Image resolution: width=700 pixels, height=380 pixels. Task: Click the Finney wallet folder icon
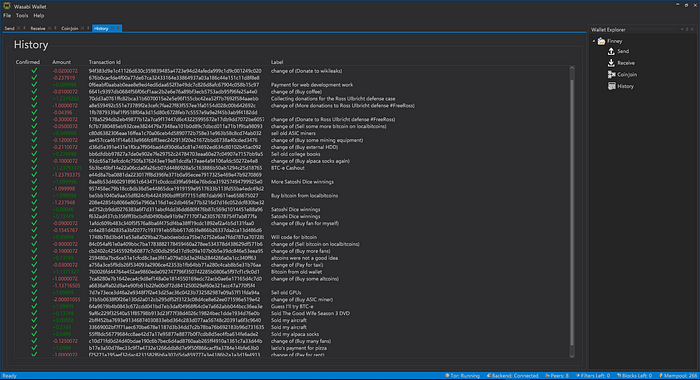601,41
